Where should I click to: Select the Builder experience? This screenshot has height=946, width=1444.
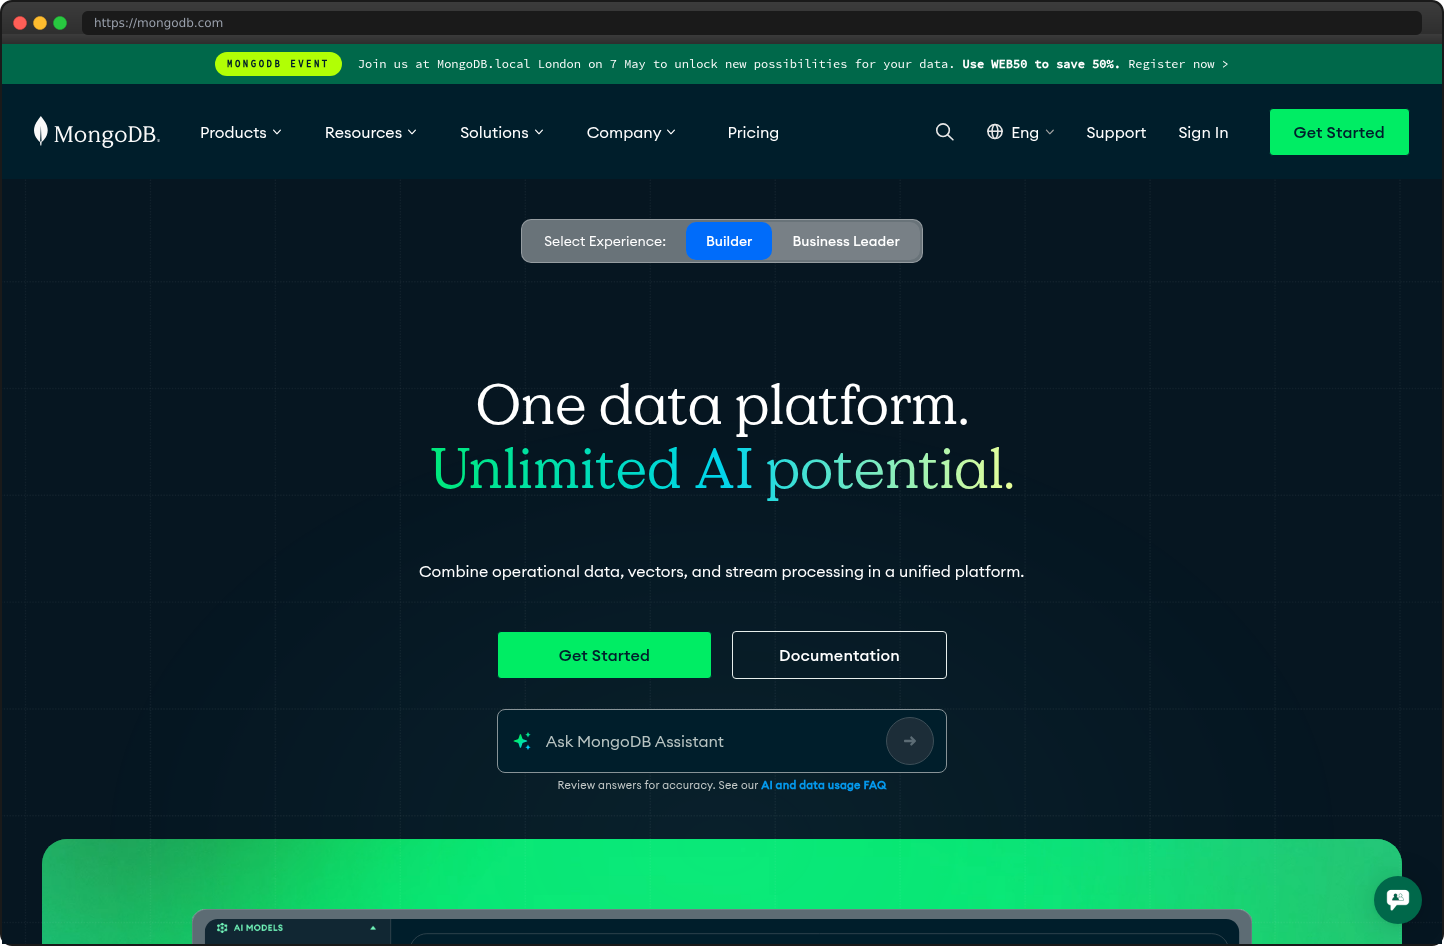[x=729, y=241]
